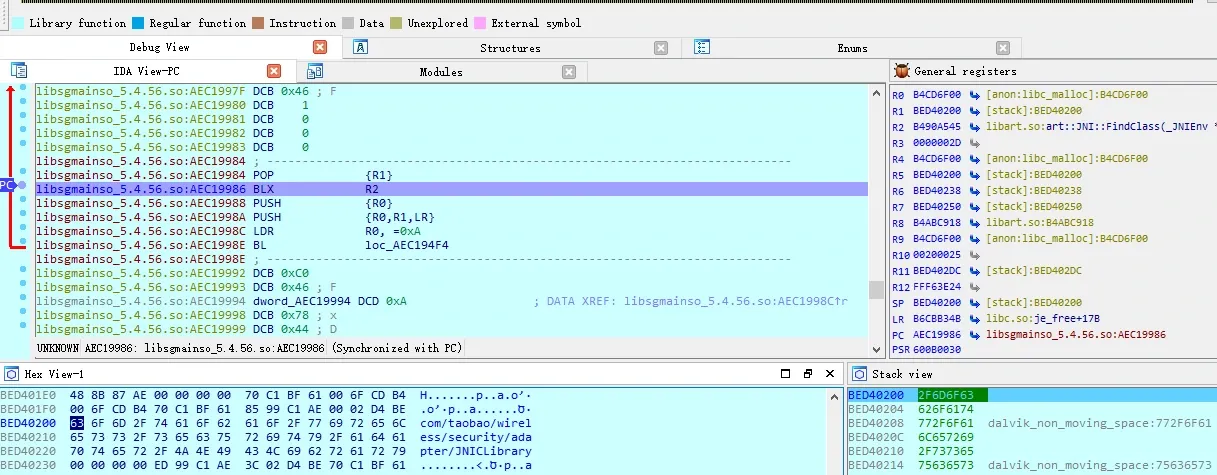1217x475 pixels.
Task: Click the Modules tab icon
Action: [315, 71]
